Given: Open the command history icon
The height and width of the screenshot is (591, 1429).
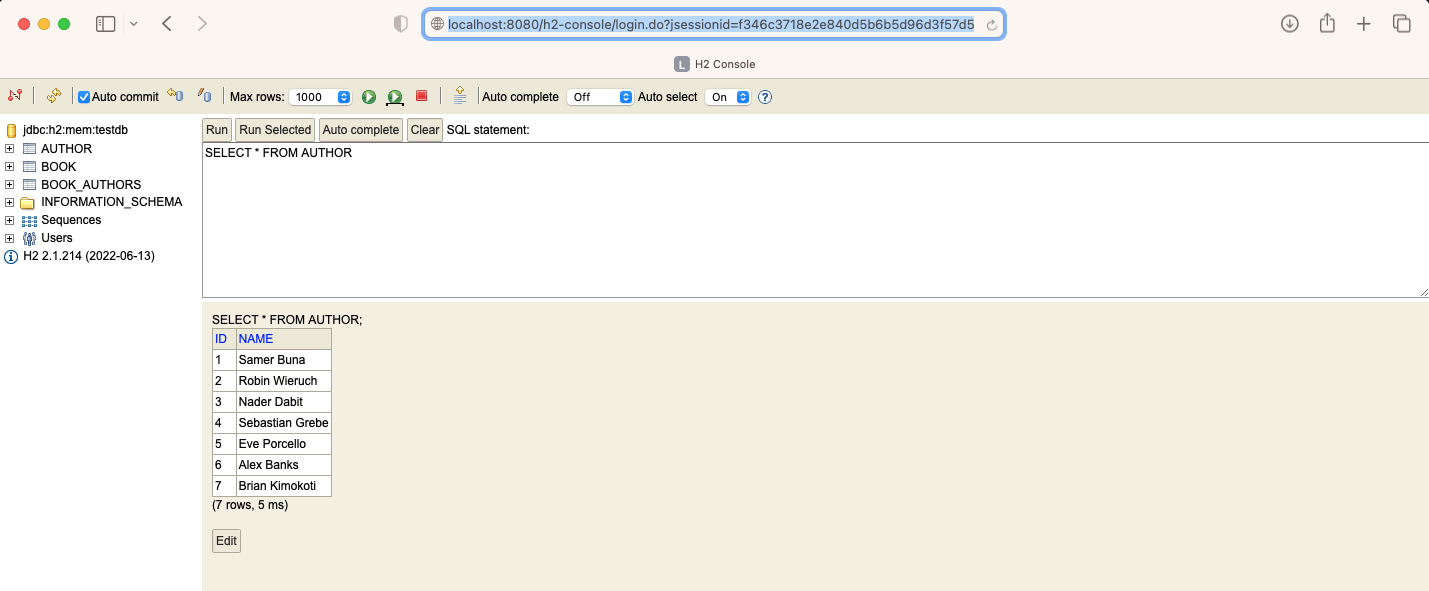Looking at the screenshot, I should [460, 96].
